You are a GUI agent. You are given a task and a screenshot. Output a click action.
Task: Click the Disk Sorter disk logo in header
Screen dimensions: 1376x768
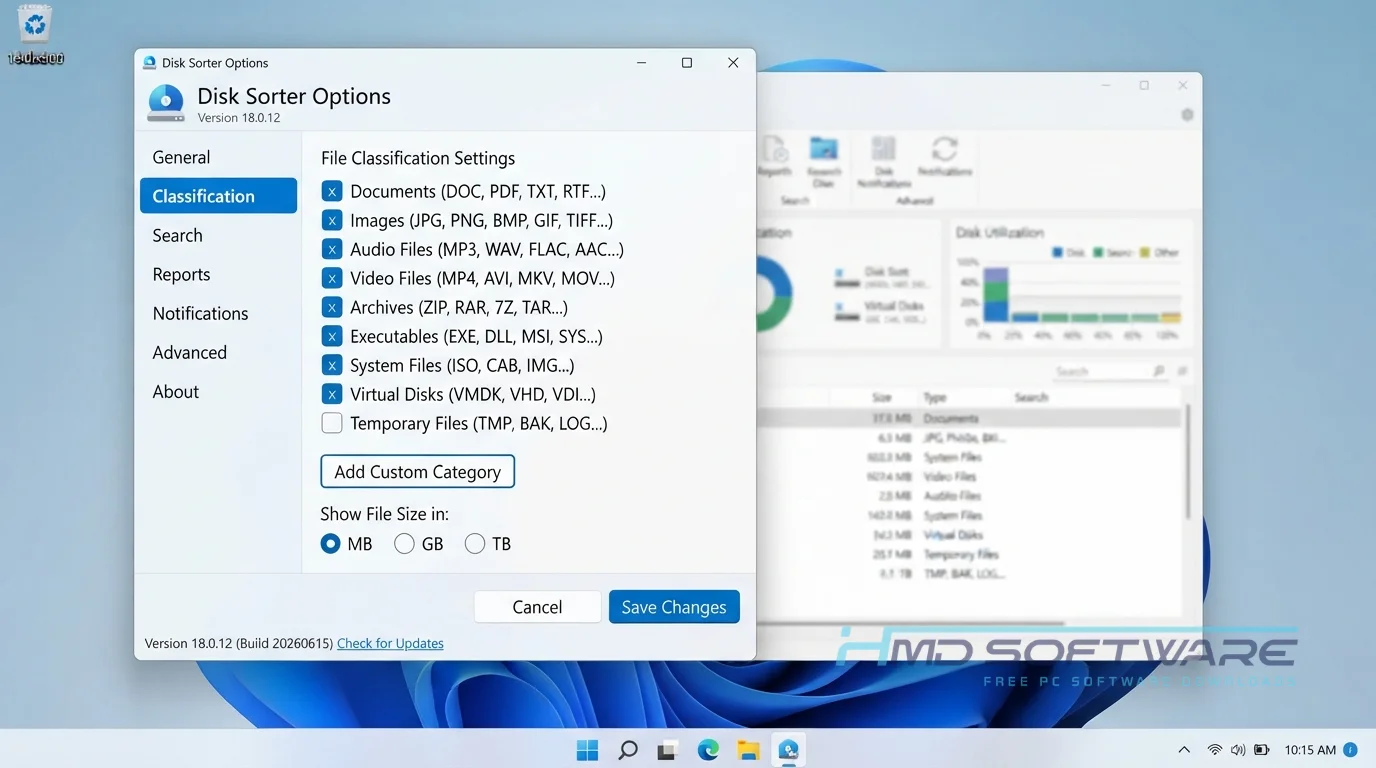[166, 104]
